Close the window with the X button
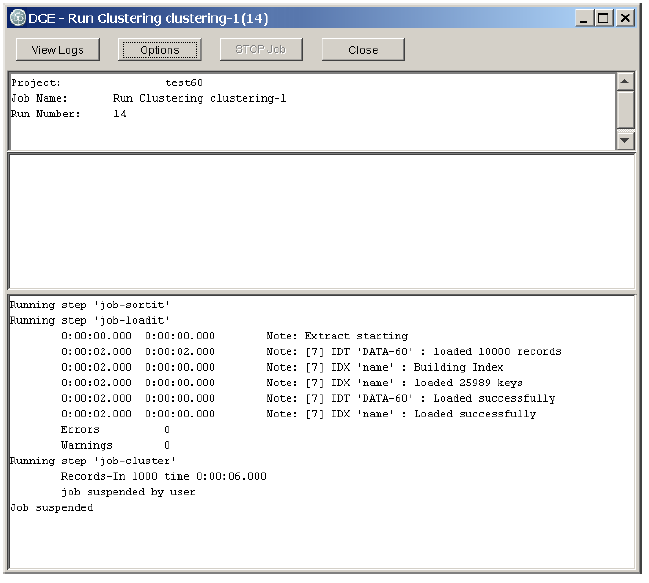Viewport: 649px width, 583px height. click(x=625, y=18)
